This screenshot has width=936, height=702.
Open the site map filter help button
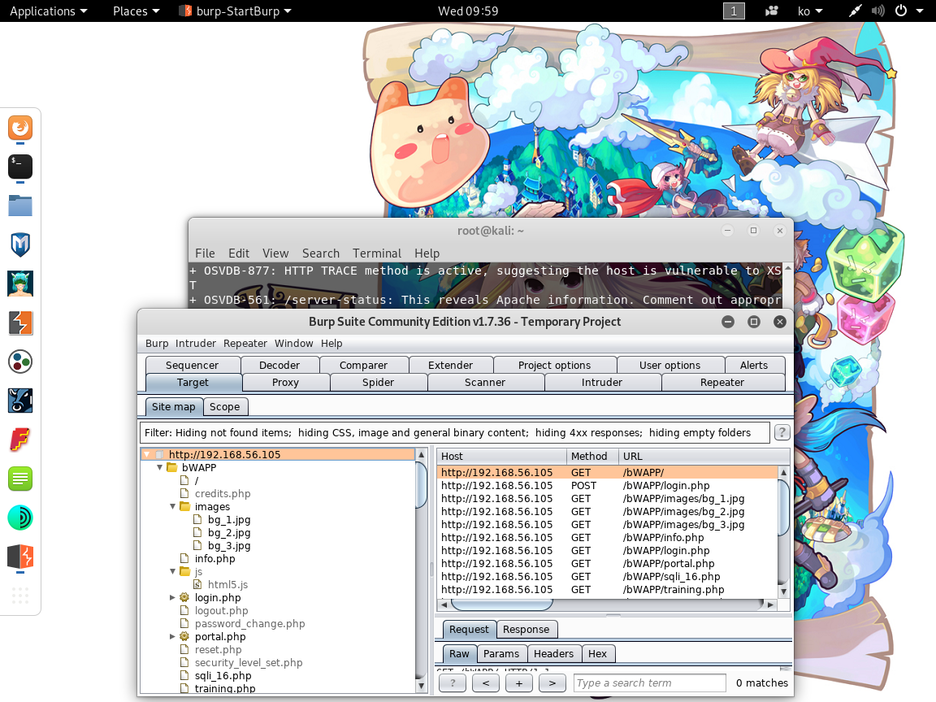click(781, 432)
